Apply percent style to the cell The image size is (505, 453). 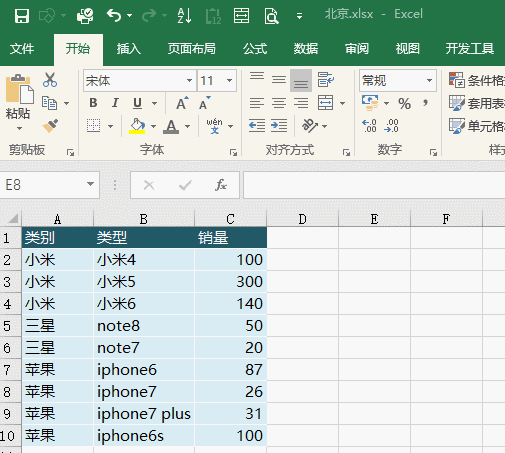point(404,104)
